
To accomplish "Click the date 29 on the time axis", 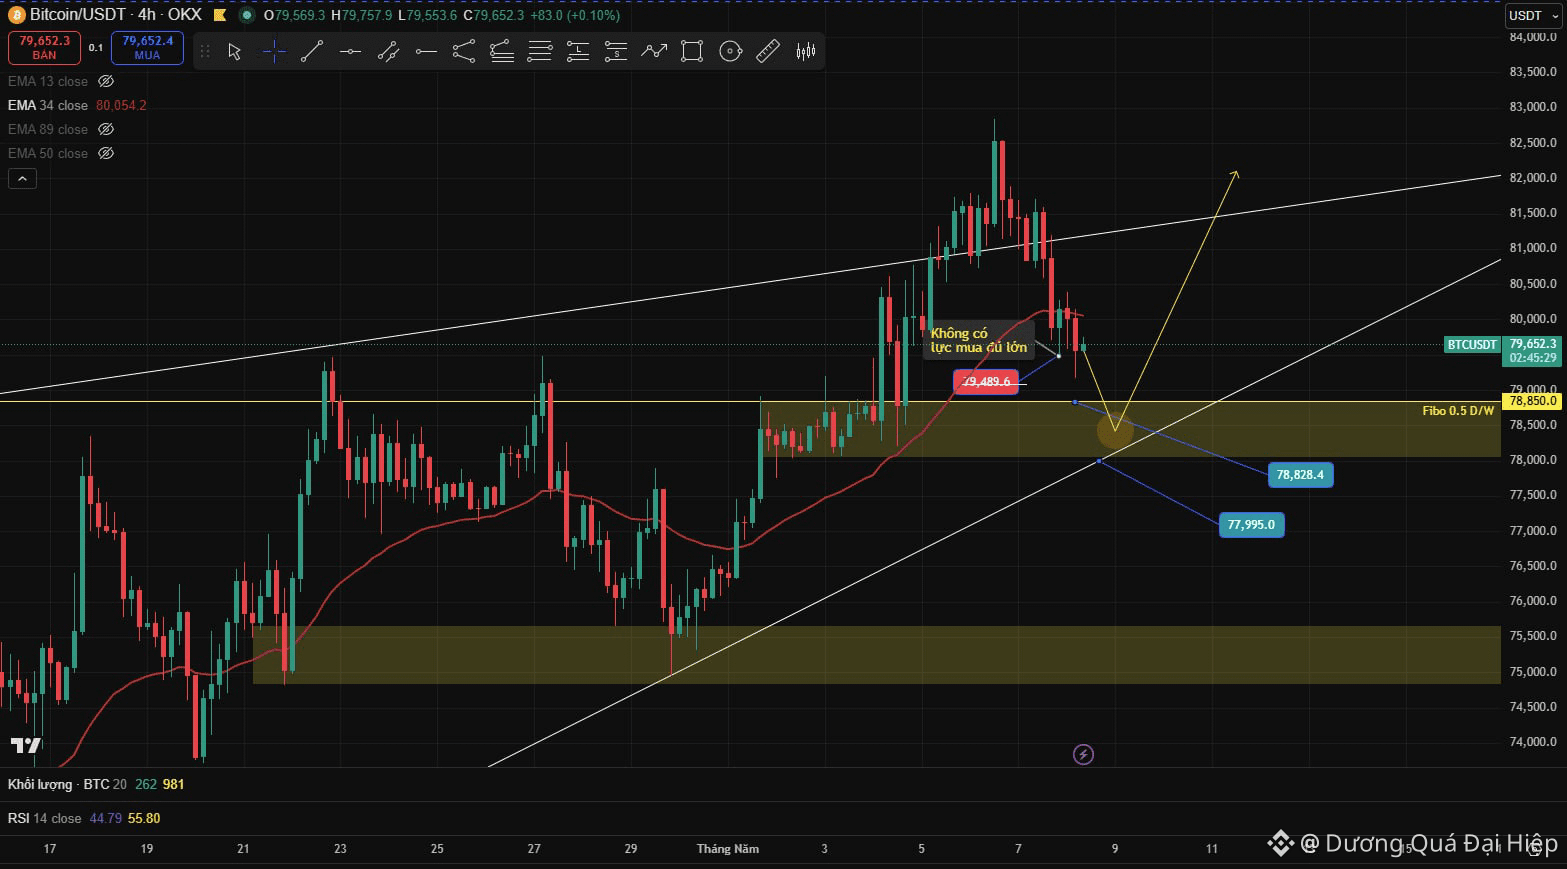I will (631, 849).
